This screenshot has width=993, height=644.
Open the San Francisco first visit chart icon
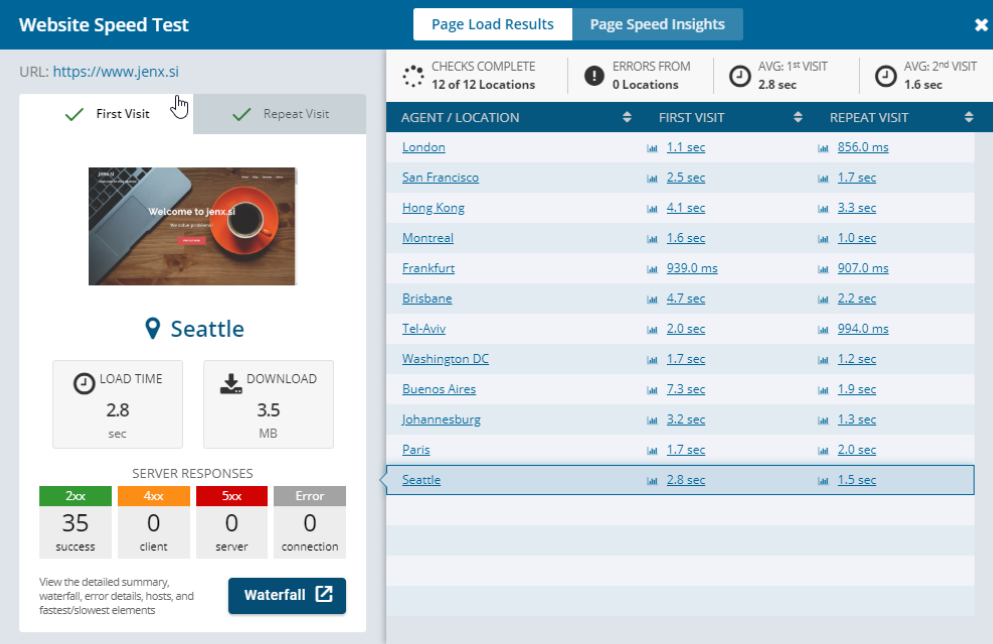coord(652,179)
